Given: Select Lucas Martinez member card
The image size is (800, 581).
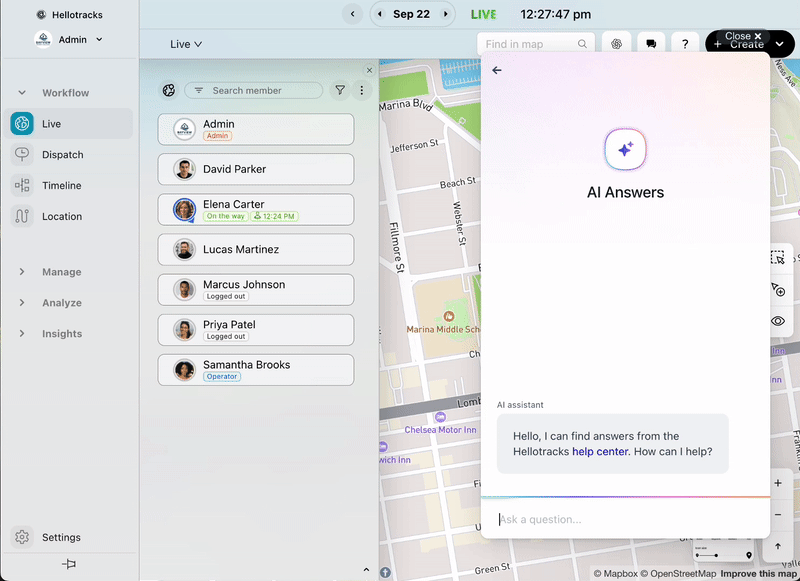Looking at the screenshot, I should tap(256, 249).
